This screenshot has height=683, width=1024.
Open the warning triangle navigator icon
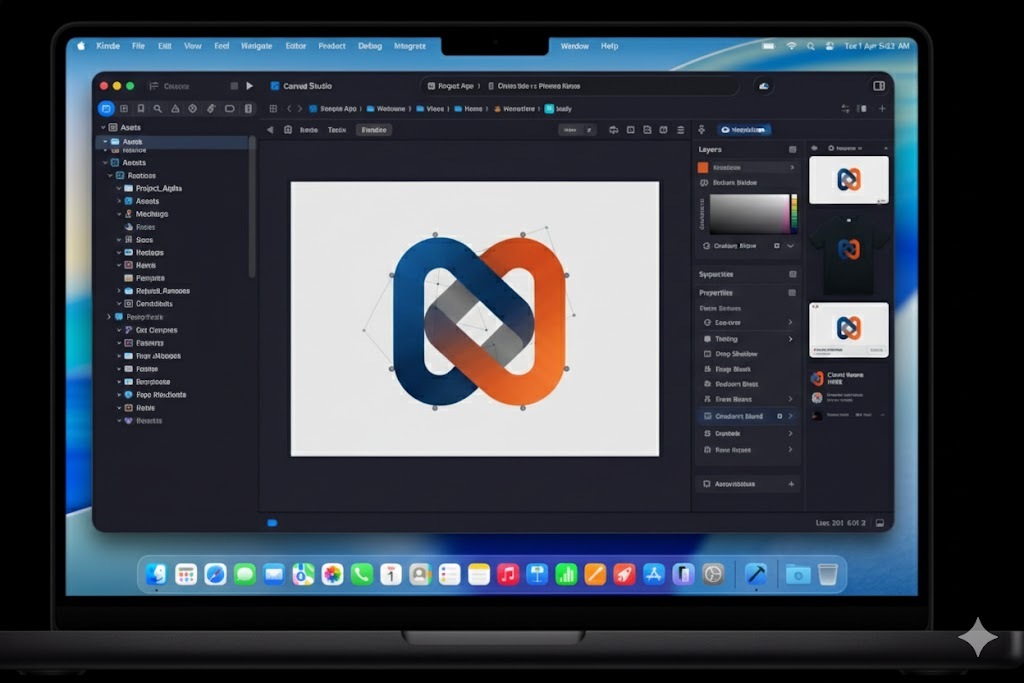point(175,108)
